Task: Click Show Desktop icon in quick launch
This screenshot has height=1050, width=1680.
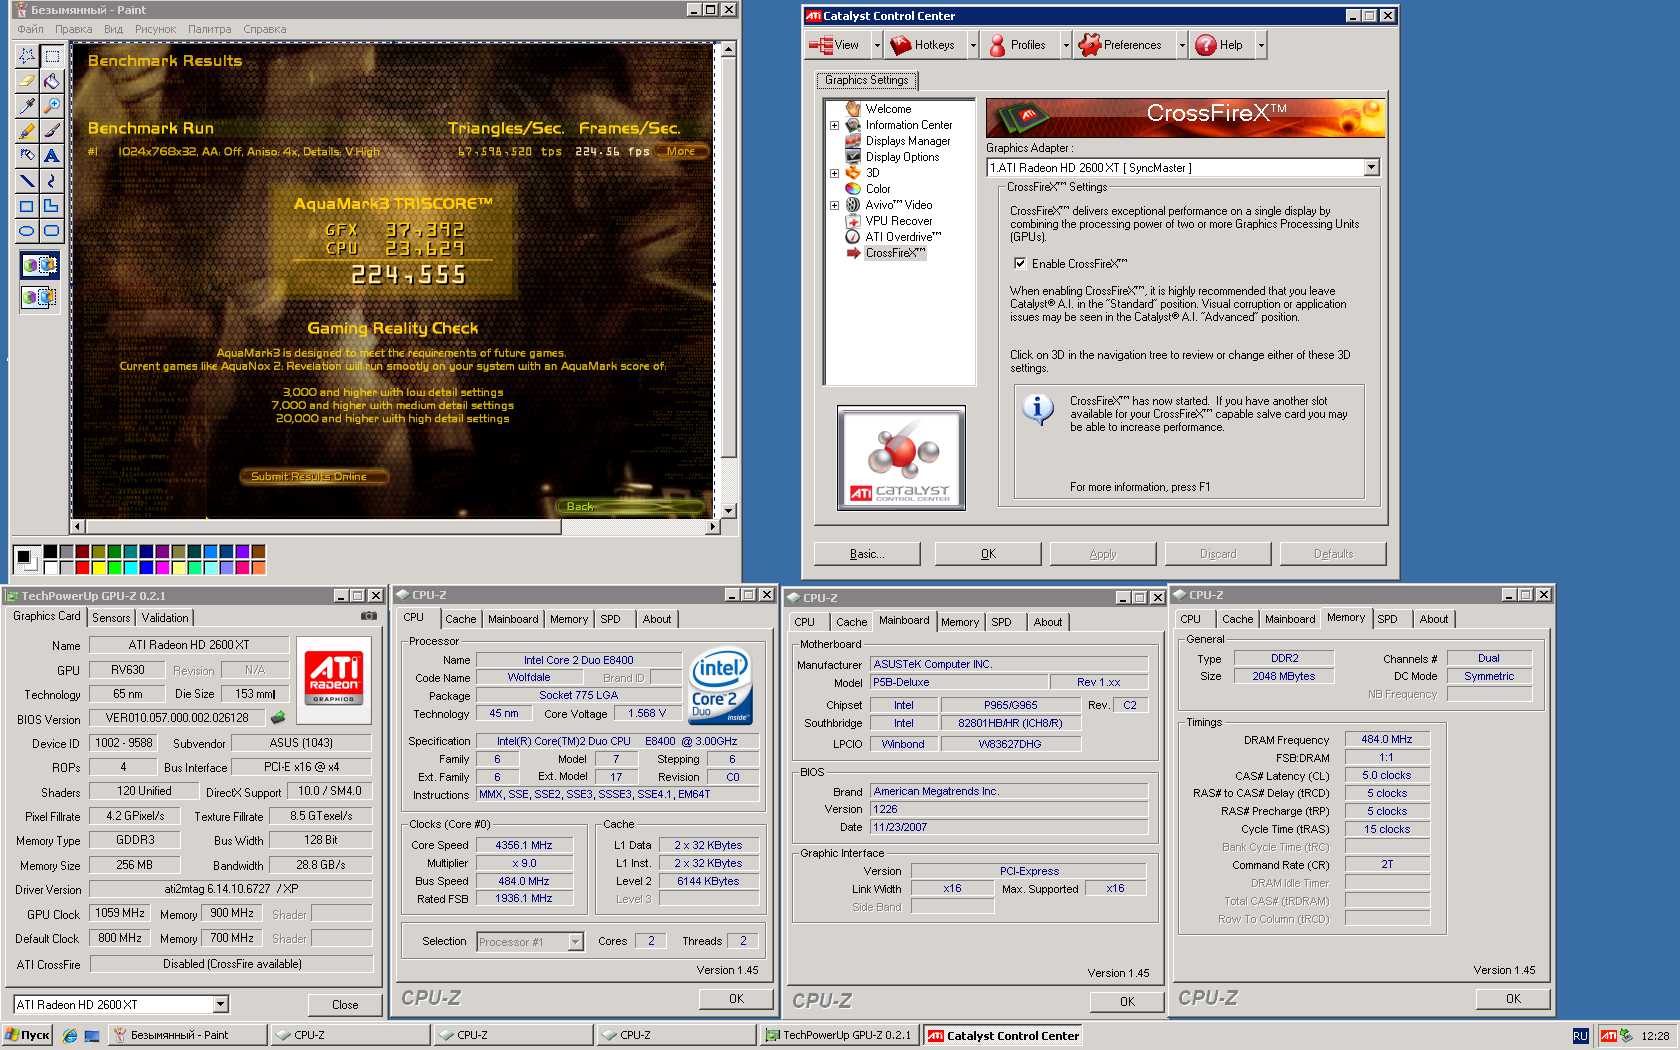Action: tap(92, 1036)
